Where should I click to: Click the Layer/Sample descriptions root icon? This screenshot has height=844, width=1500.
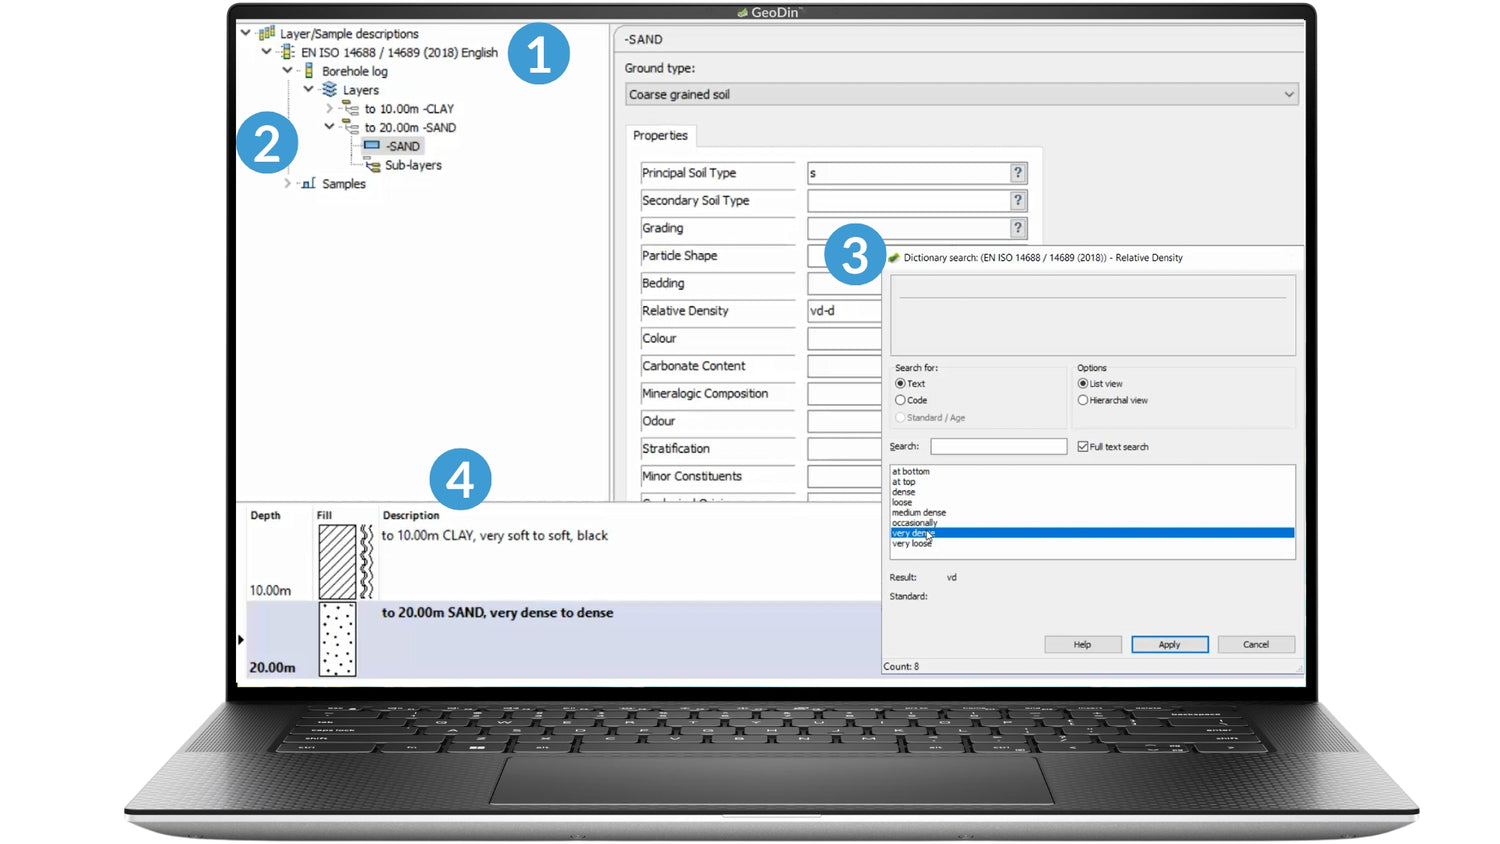click(x=266, y=33)
